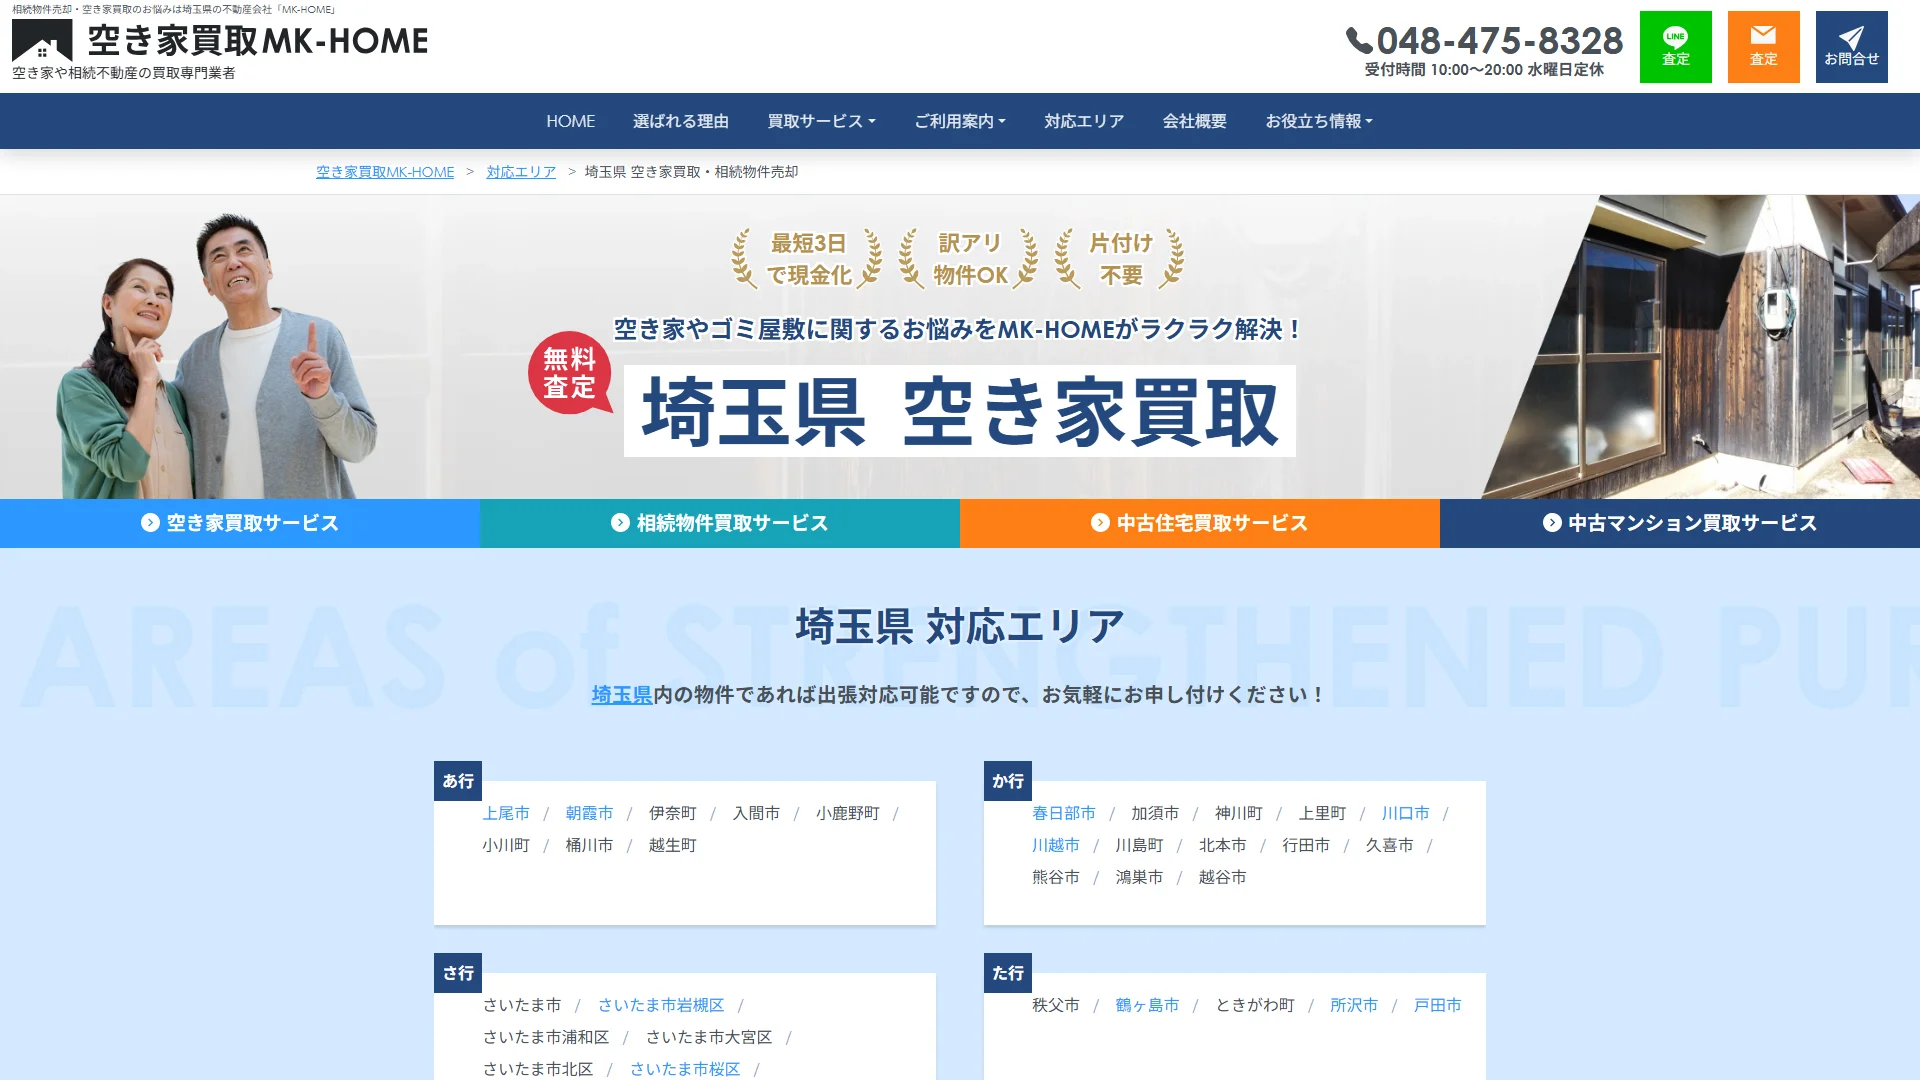Click the 久喜市 text
The image size is (1920, 1080).
point(1389,845)
